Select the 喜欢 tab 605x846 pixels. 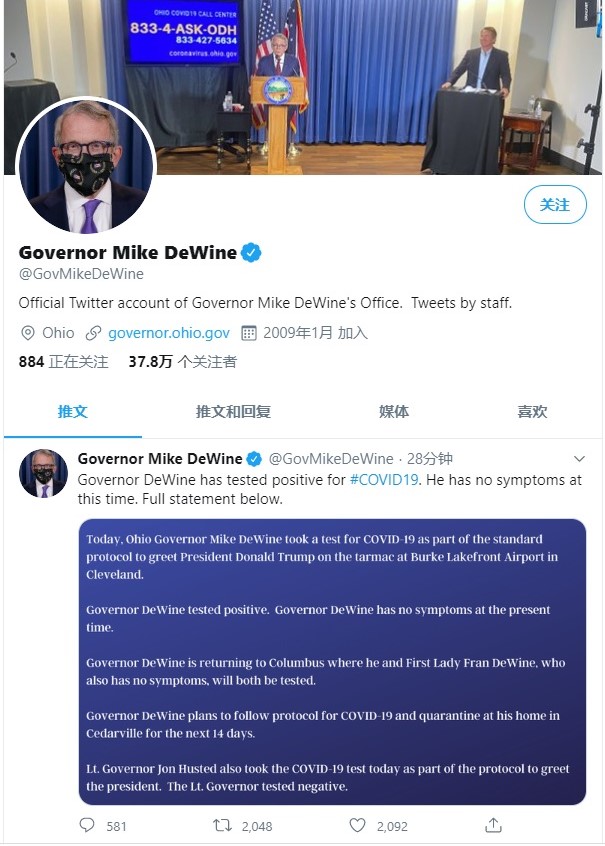532,412
